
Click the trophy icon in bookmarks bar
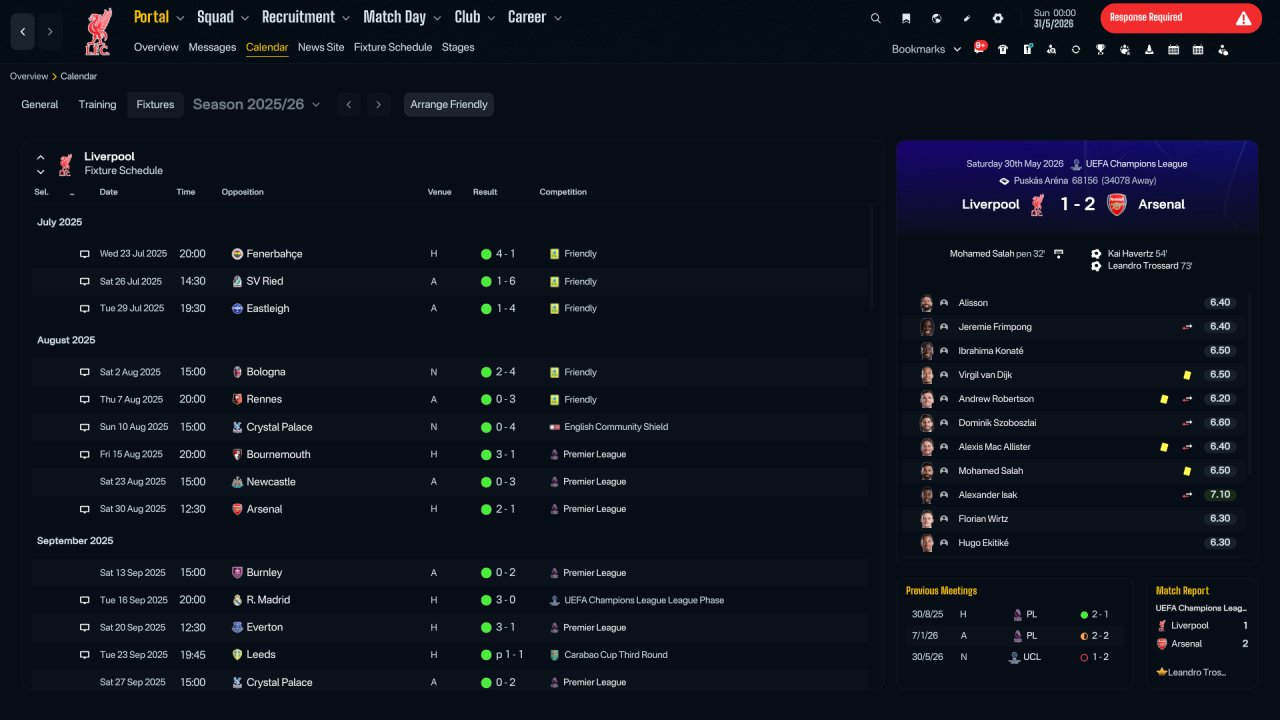coord(1100,49)
